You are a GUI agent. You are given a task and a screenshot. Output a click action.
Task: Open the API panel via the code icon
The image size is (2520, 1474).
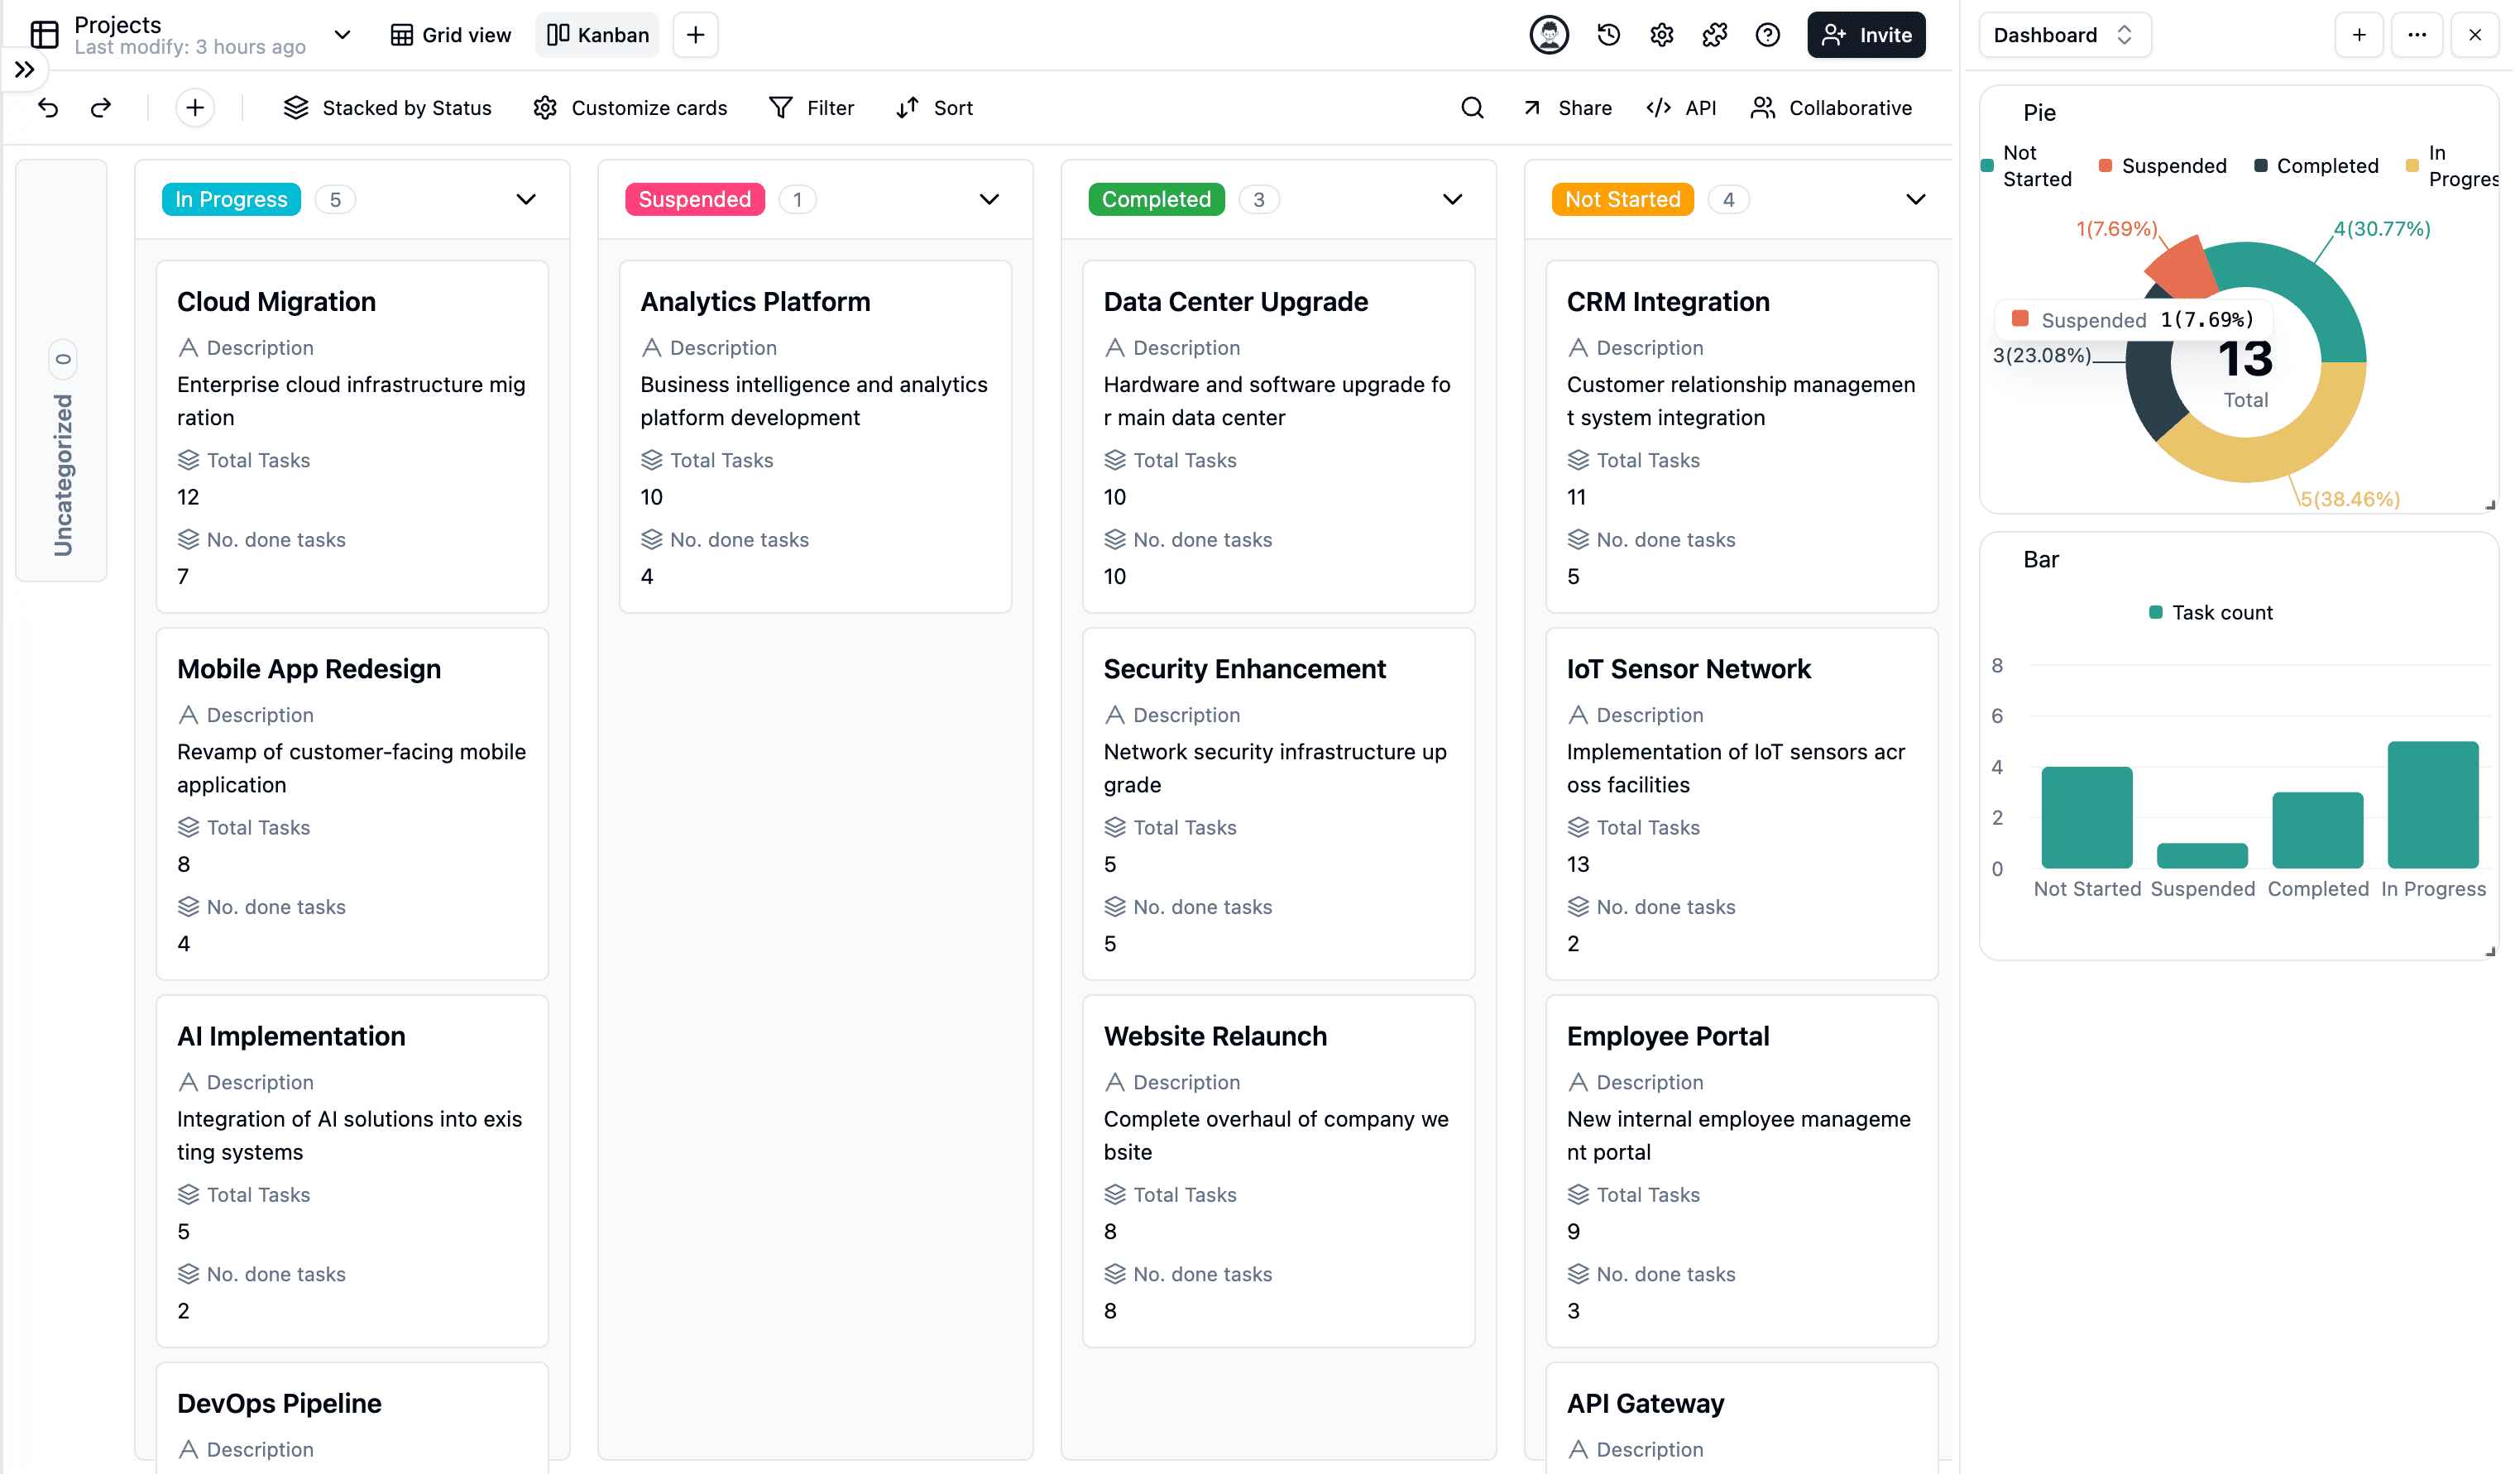pos(1657,107)
